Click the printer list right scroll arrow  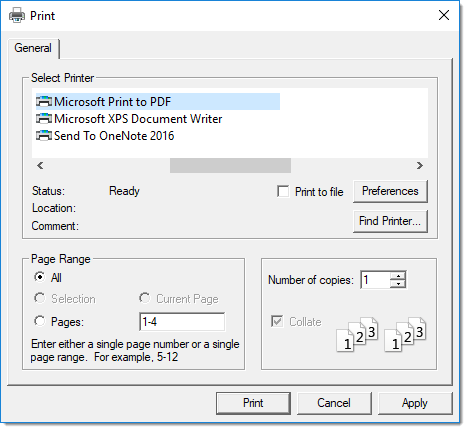[420, 165]
